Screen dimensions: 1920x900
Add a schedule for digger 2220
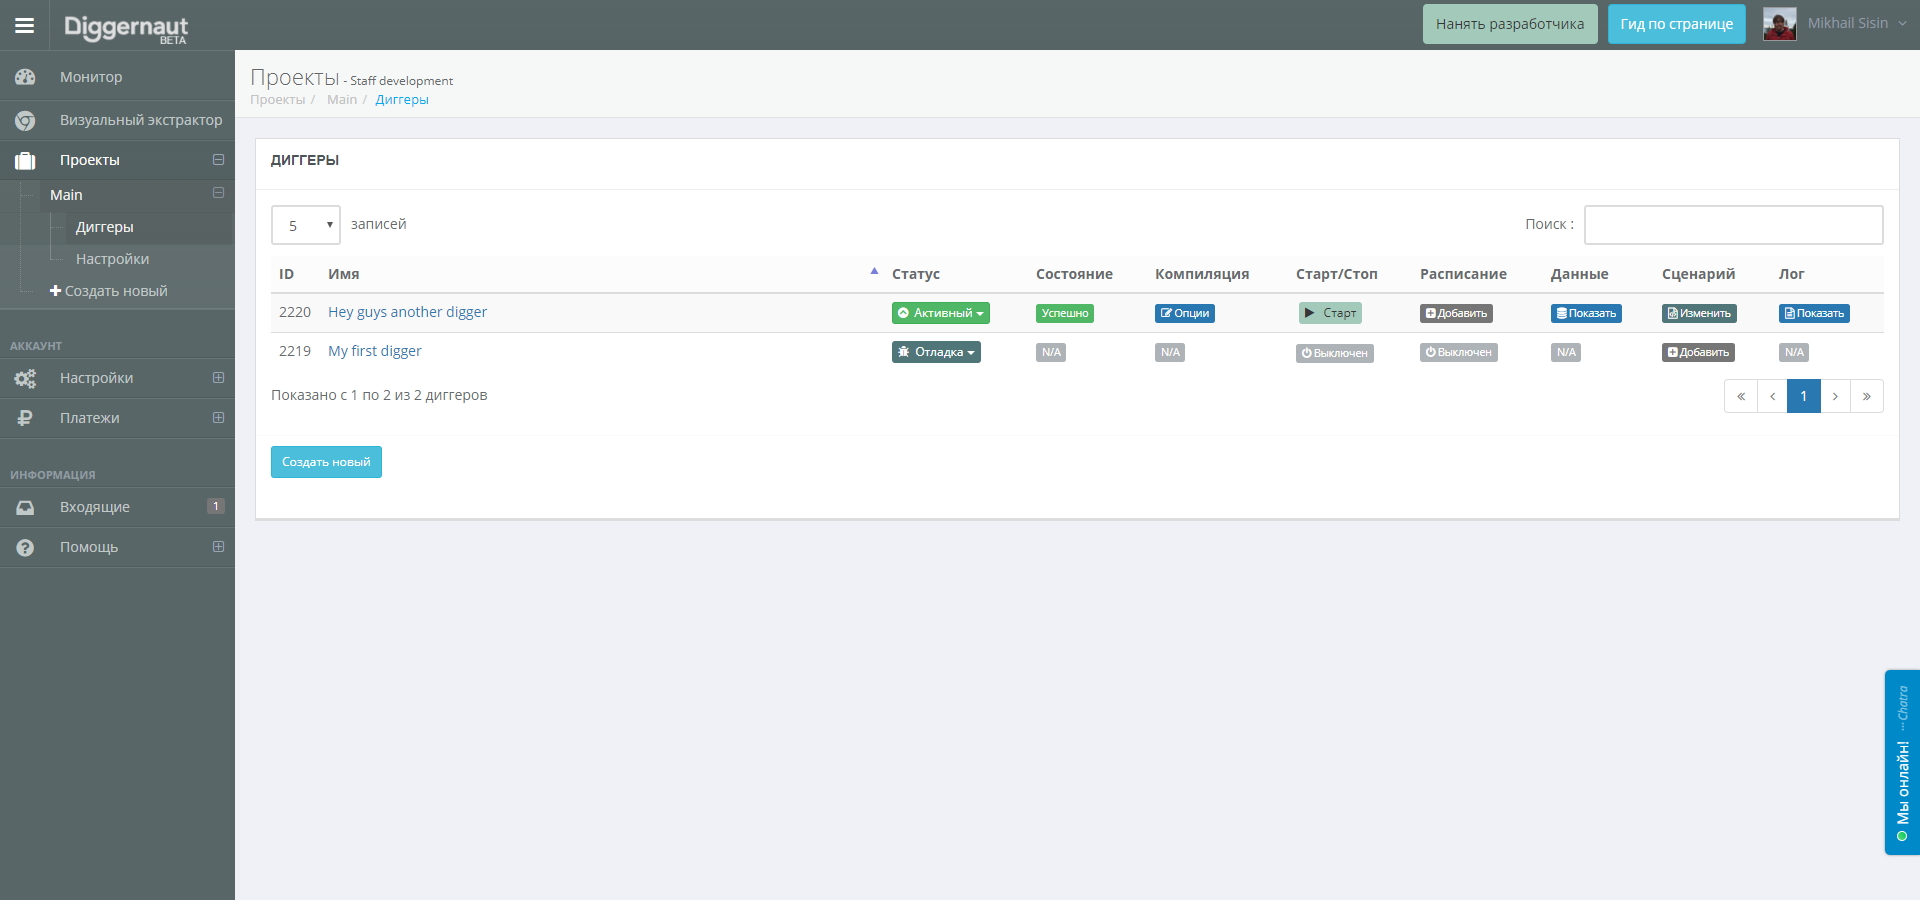1456,313
